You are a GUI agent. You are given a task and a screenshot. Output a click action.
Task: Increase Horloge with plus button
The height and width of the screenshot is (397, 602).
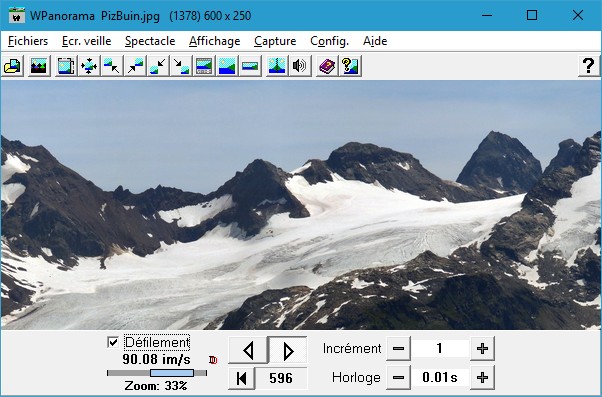point(482,377)
